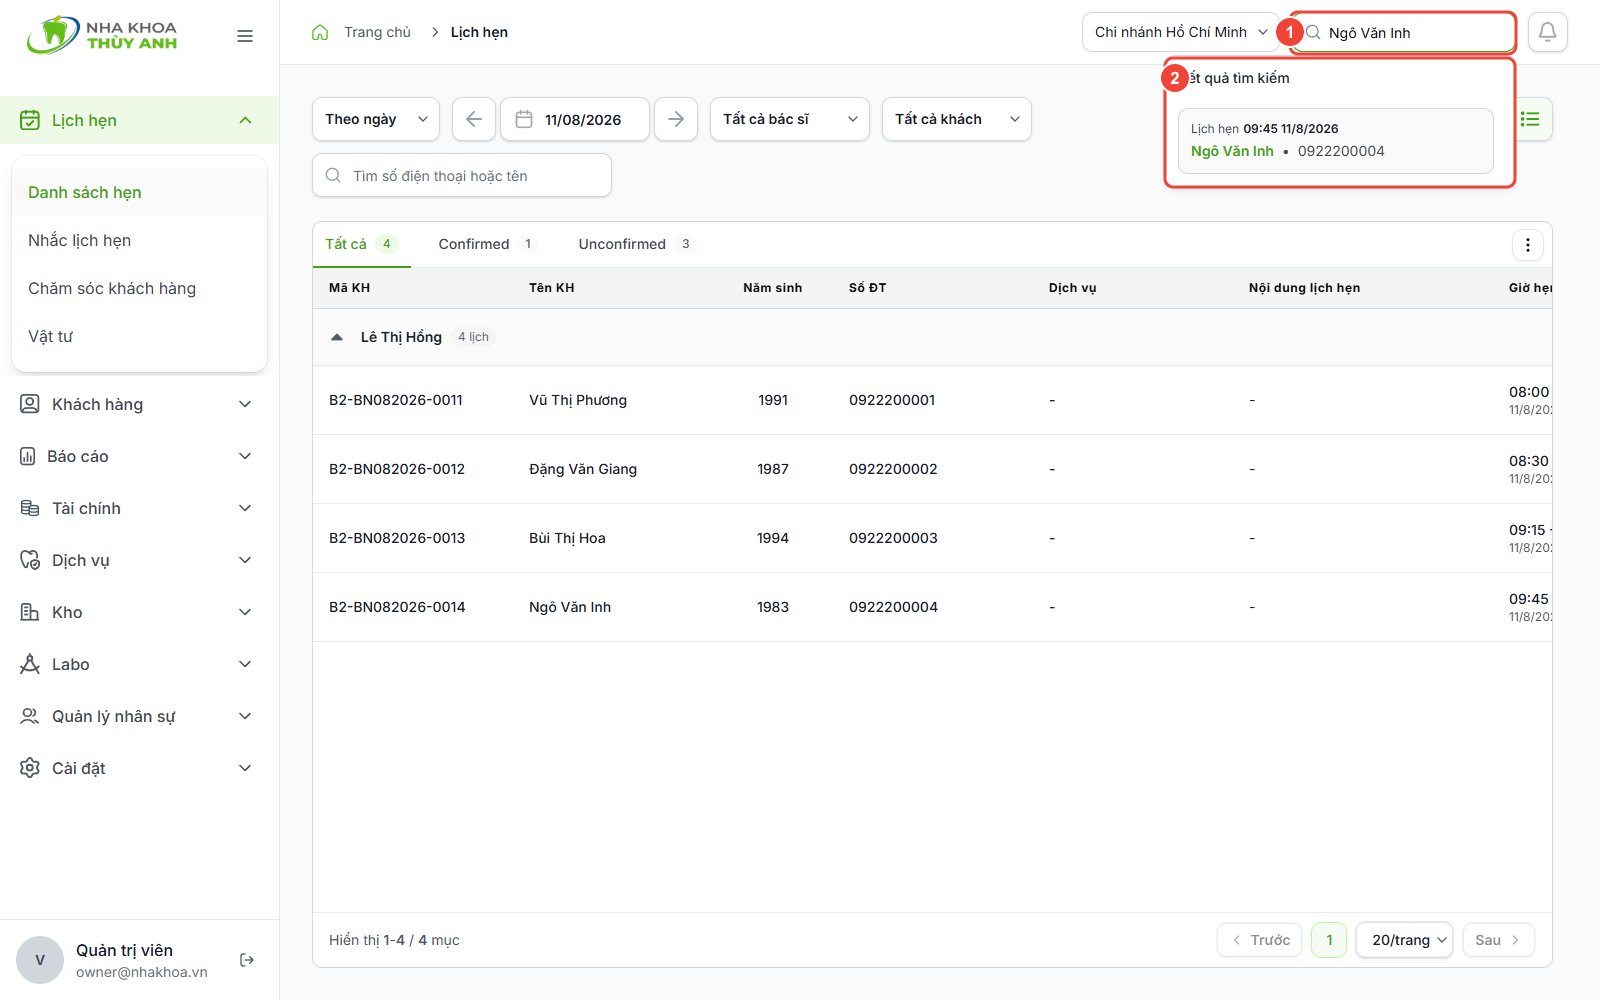Click the Kho sidebar icon
Screen dimensions: 1600x1000
[30, 612]
